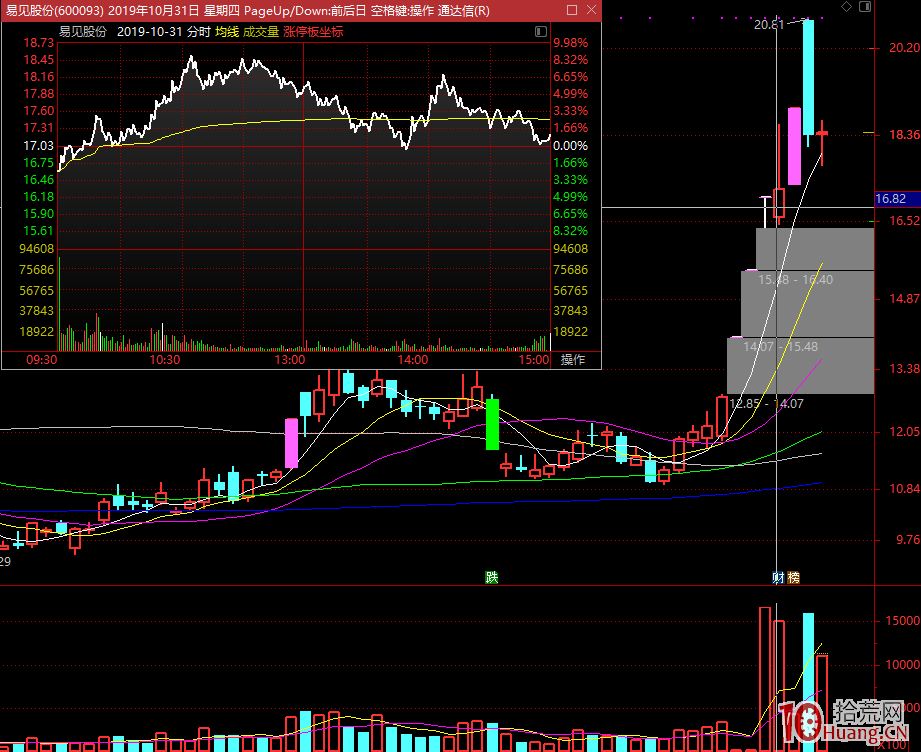Image resolution: width=921 pixels, height=752 pixels.
Task: Click the large green candlestick above 跌
Action: [x=492, y=424]
